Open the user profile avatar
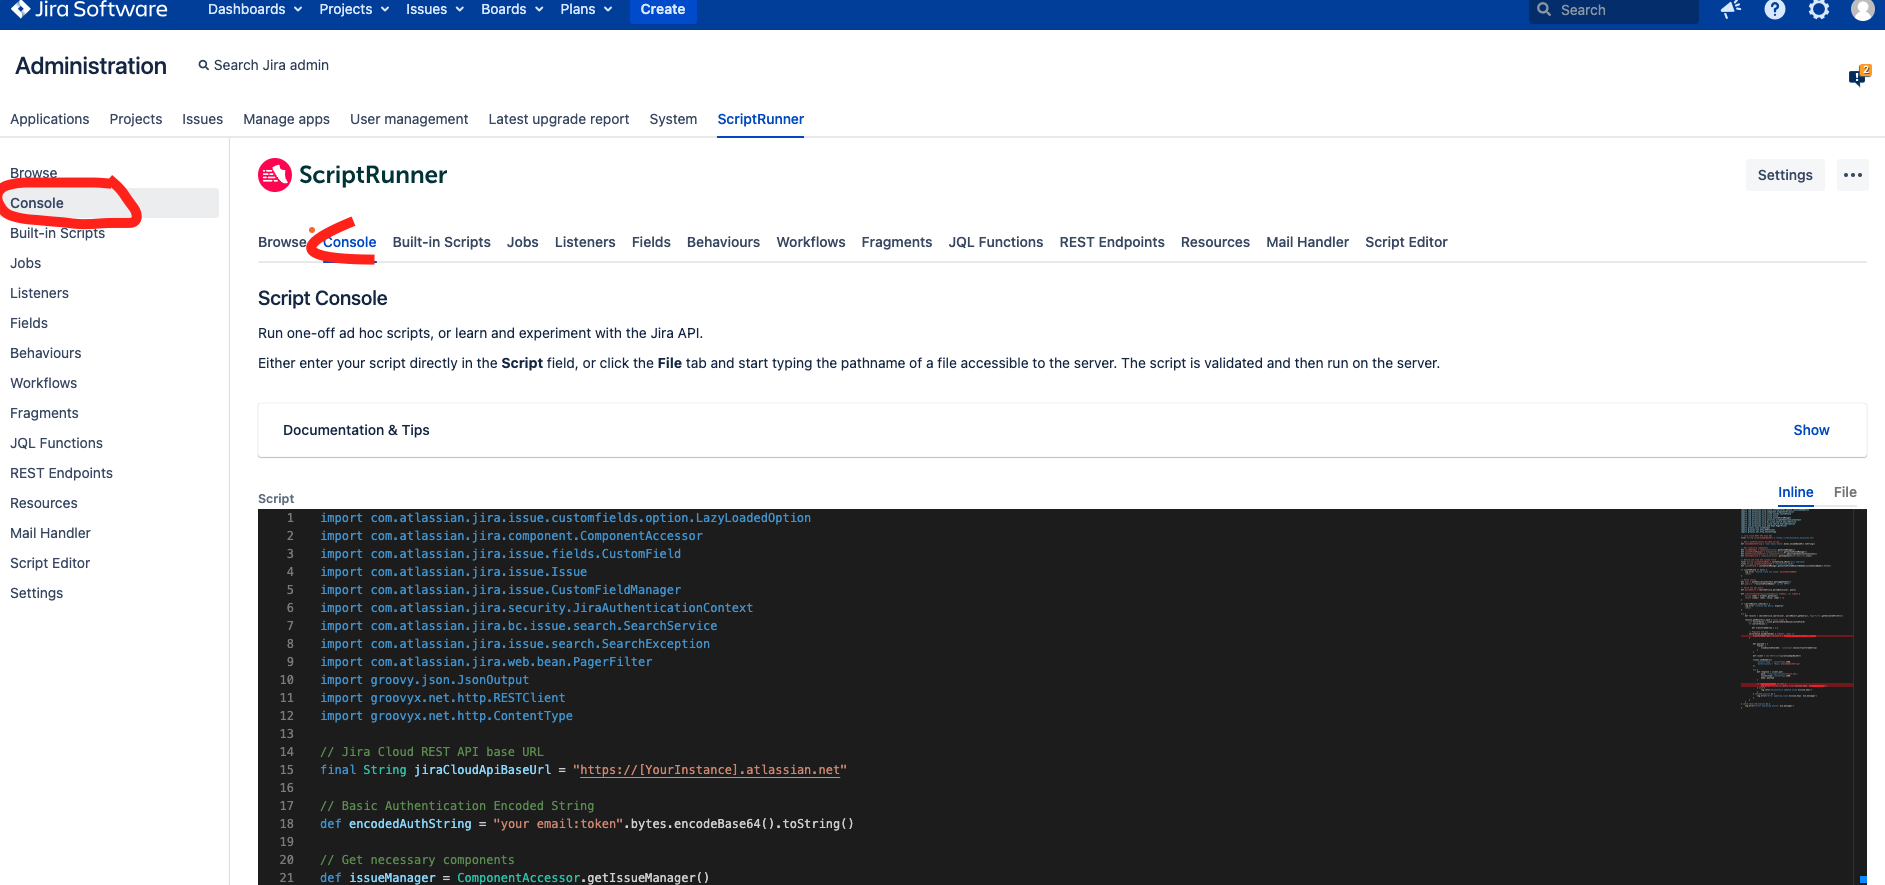 1862,10
